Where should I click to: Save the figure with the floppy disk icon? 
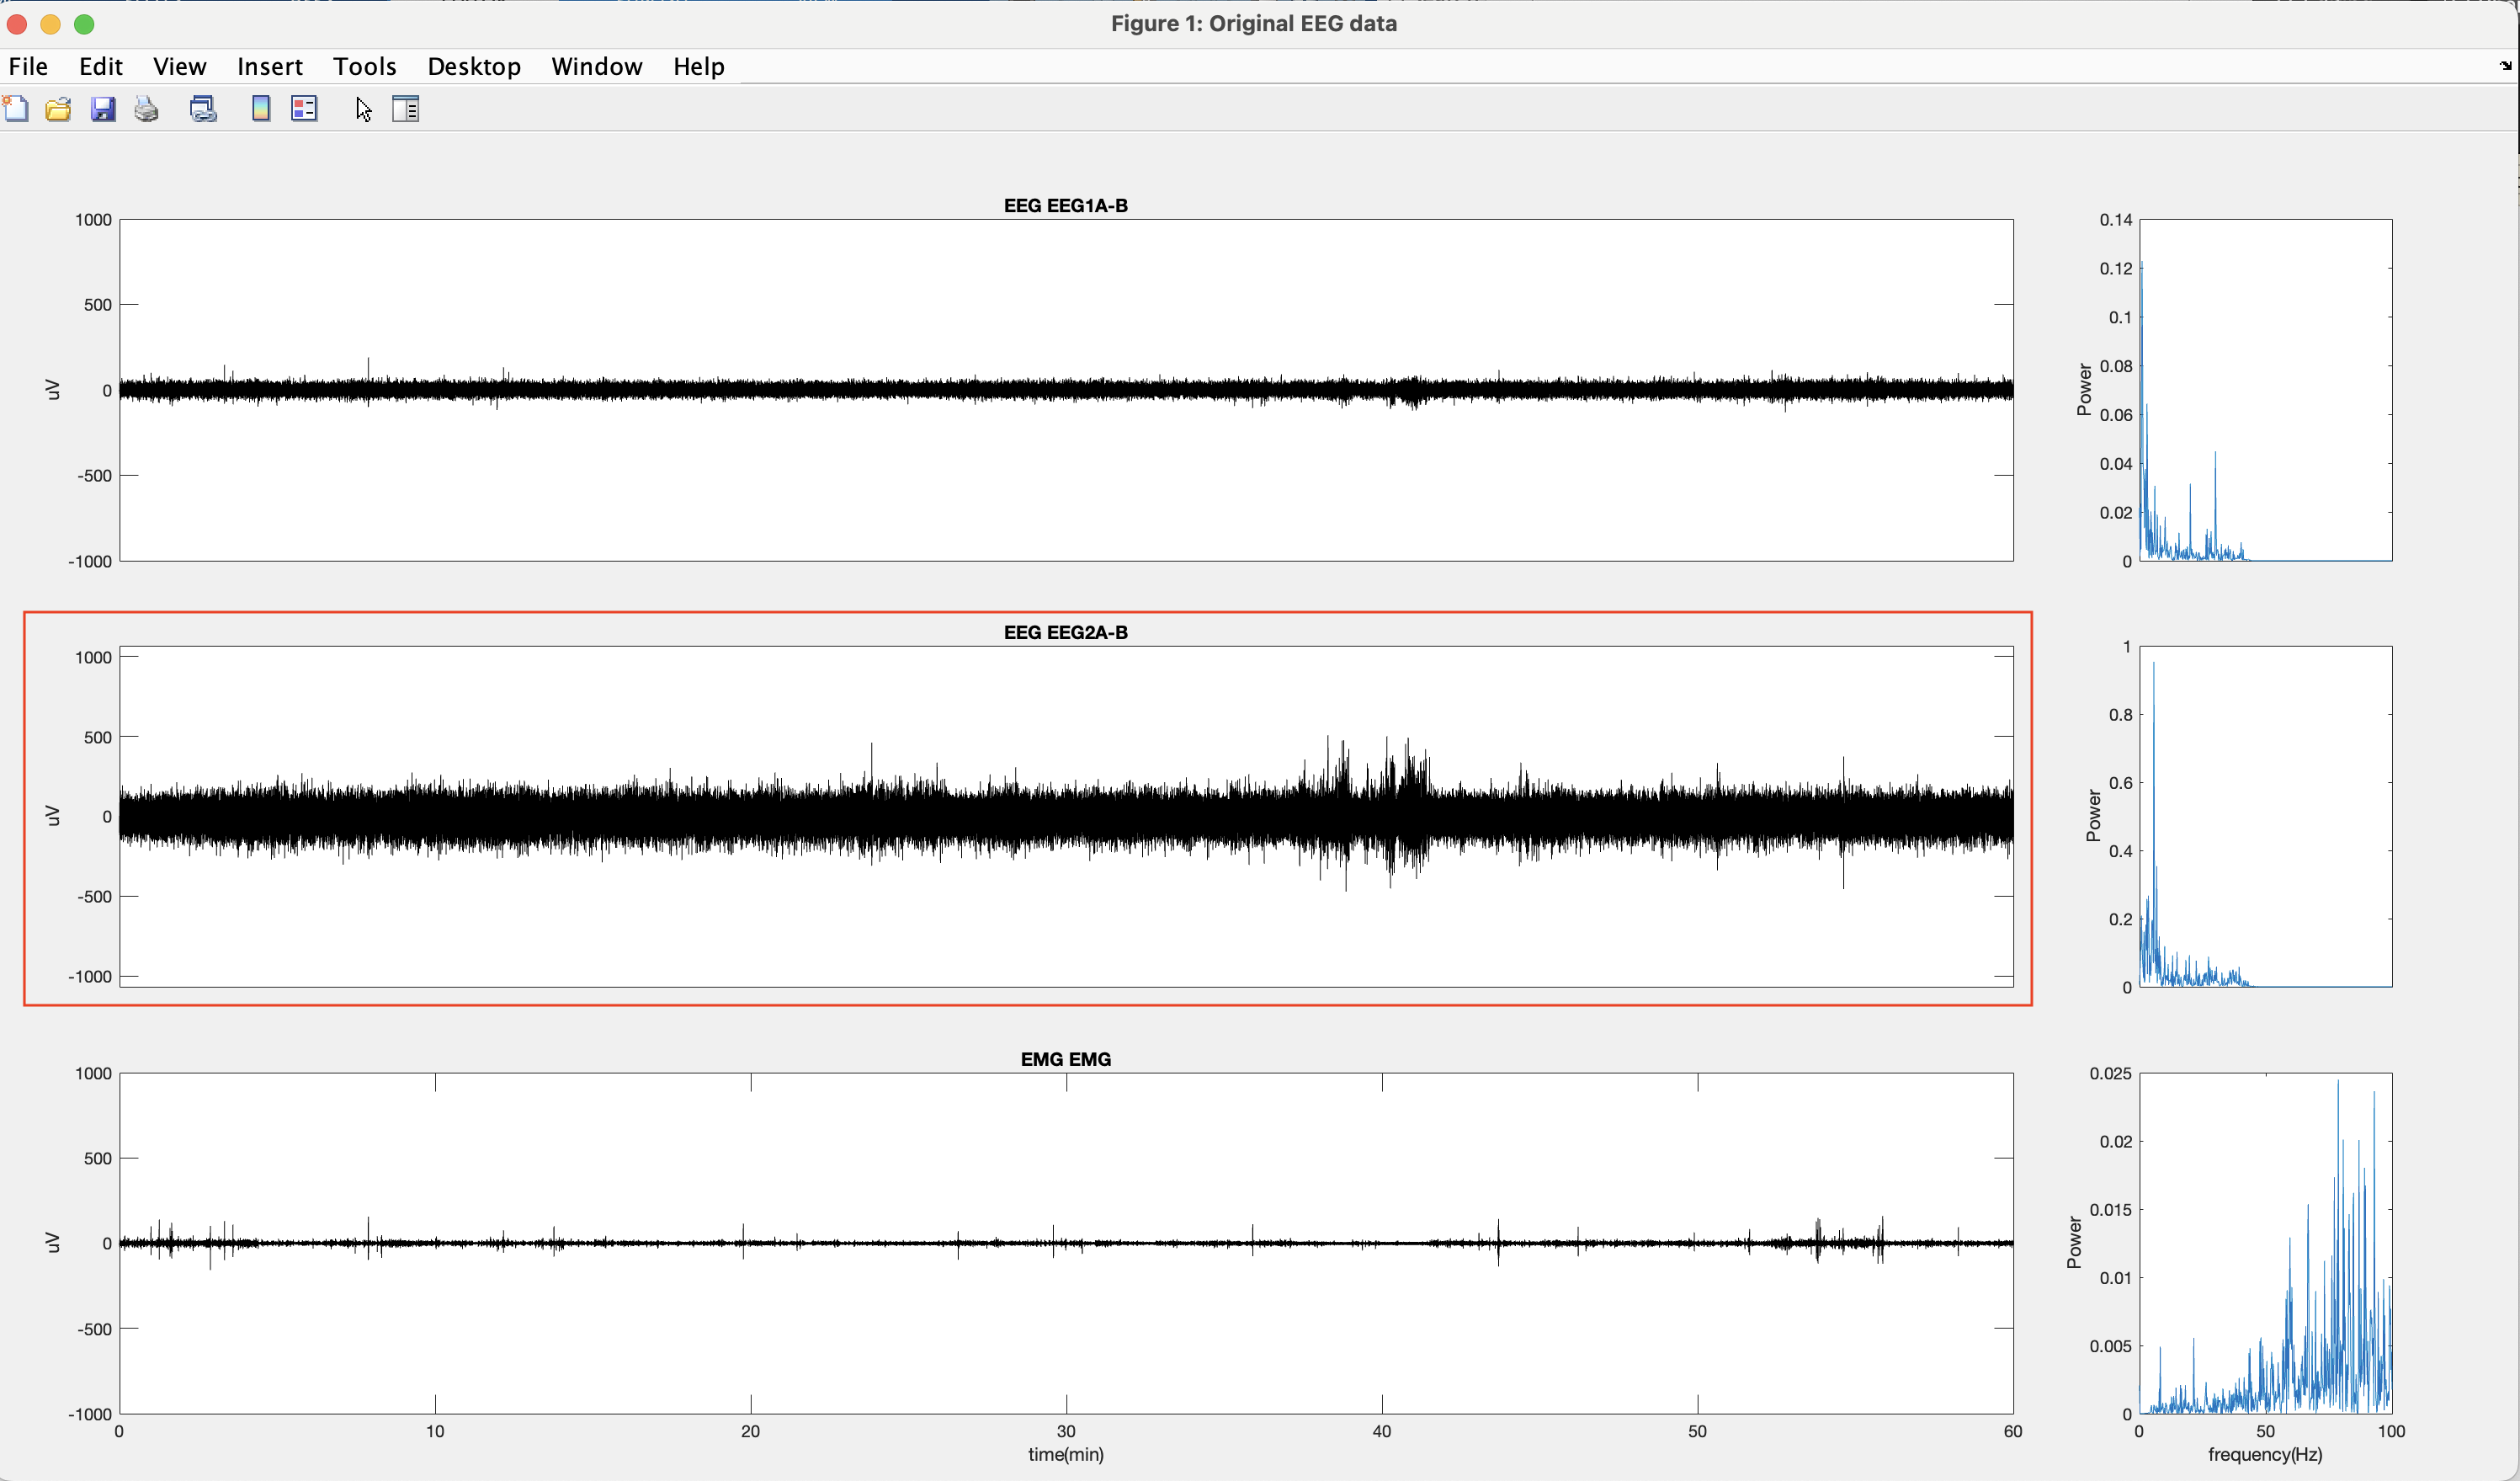(x=103, y=108)
